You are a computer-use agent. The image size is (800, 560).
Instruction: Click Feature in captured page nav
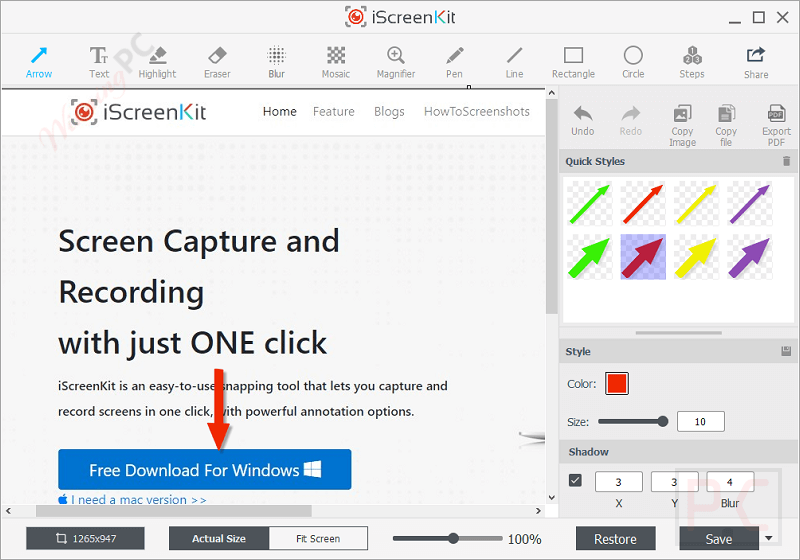coord(334,111)
